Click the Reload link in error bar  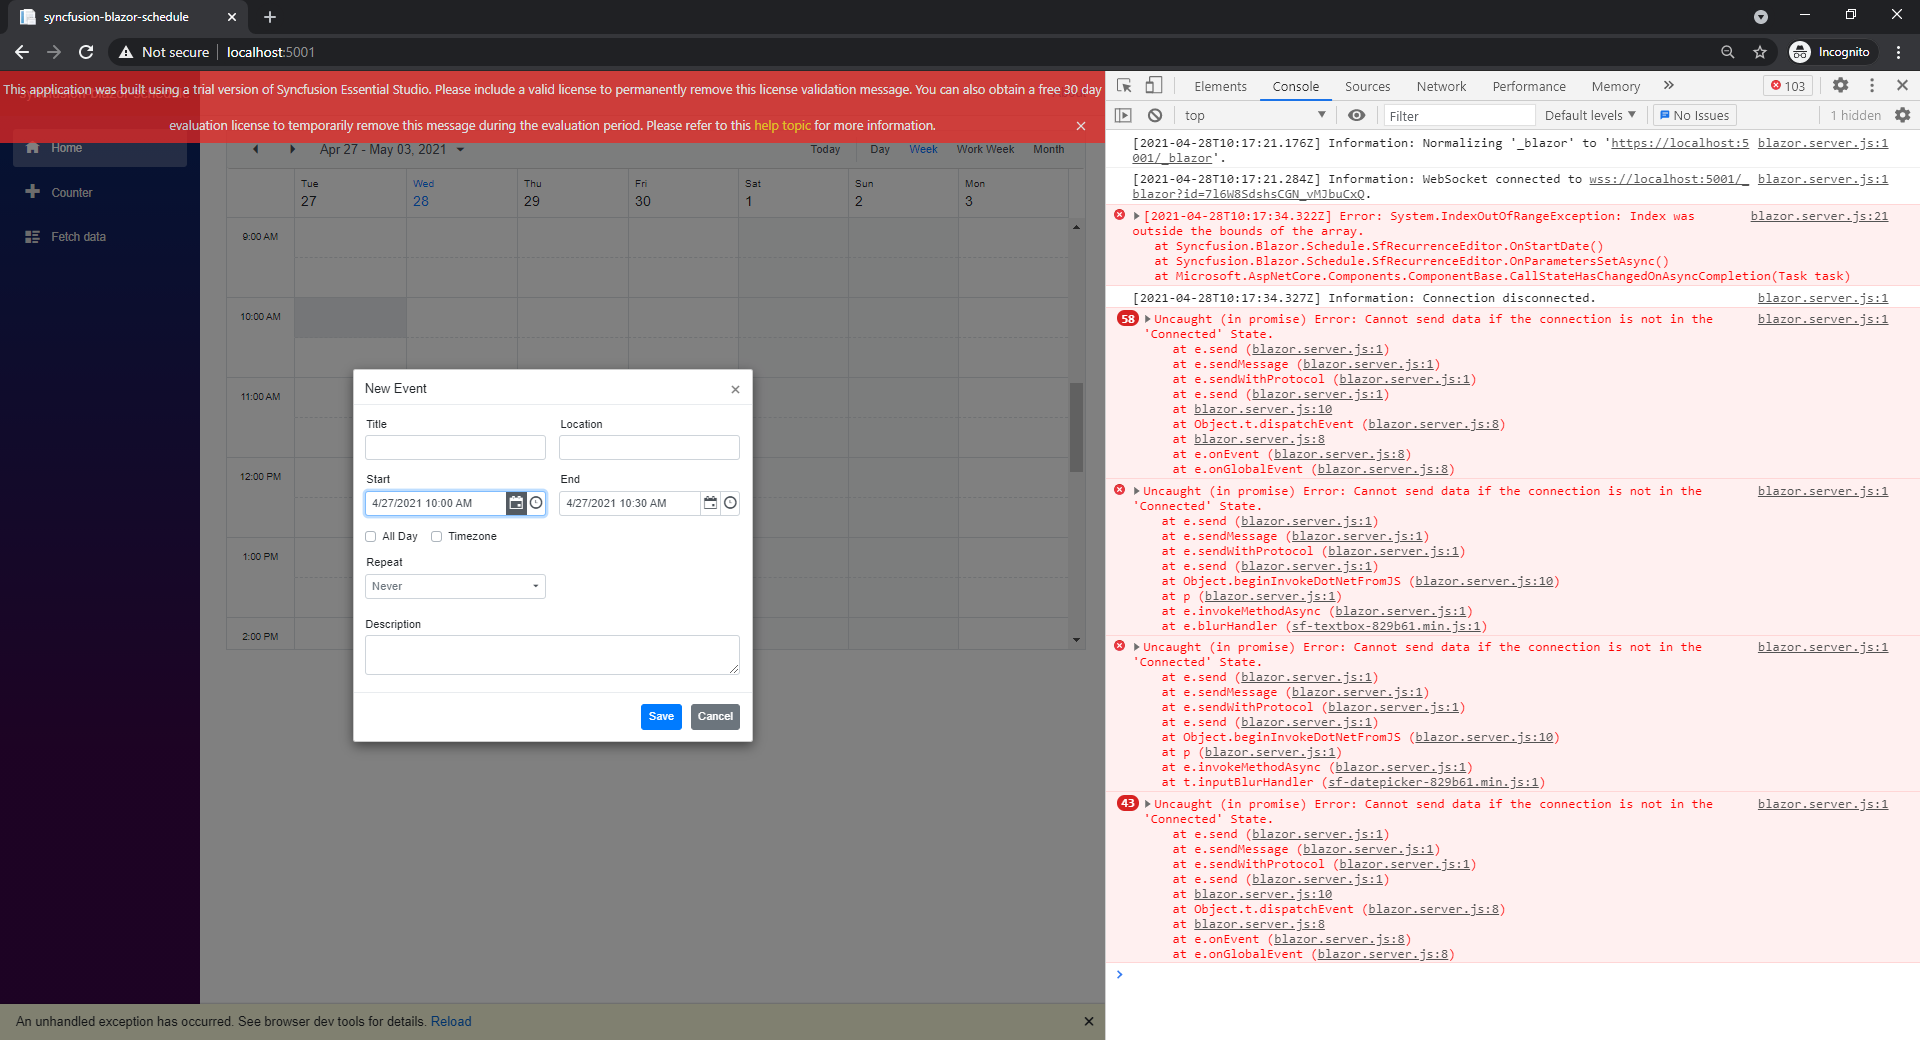pos(451,1021)
